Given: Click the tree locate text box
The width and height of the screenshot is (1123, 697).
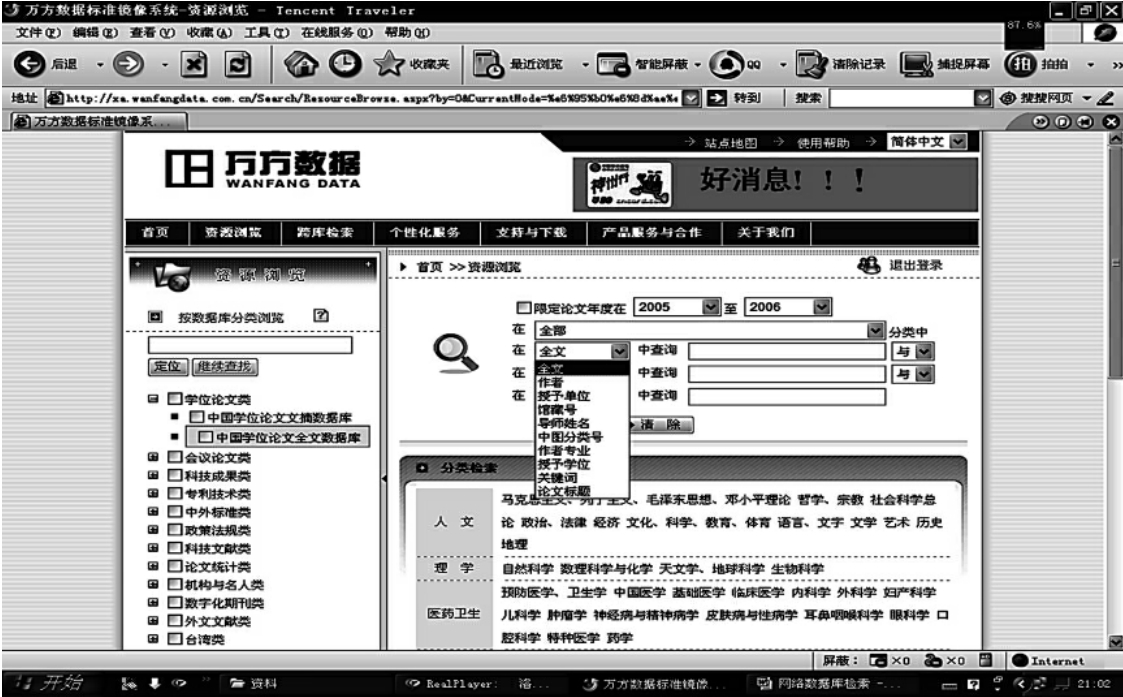Looking at the screenshot, I should pos(250,345).
